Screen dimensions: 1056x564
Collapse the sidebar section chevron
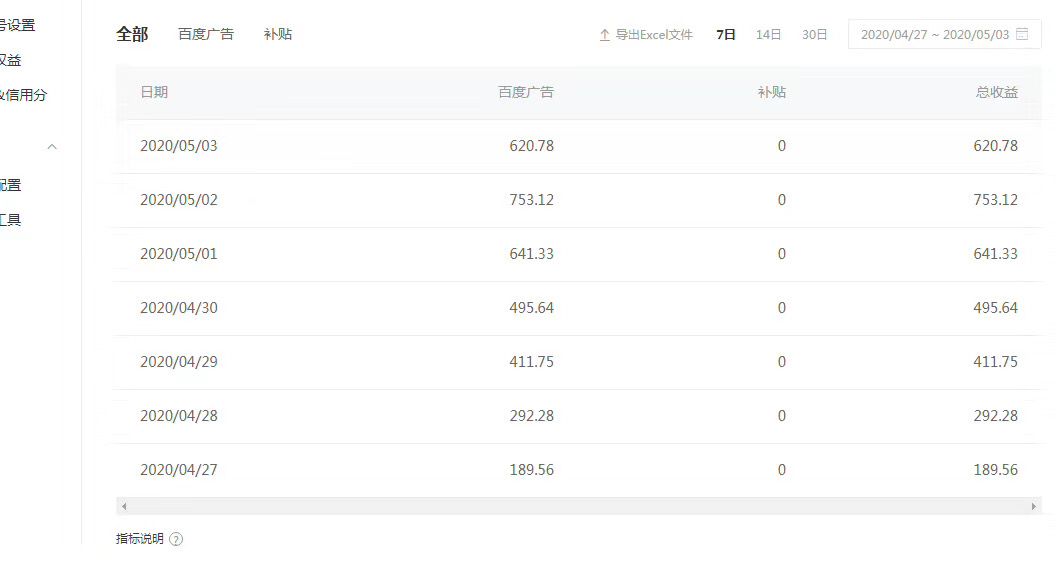click(x=52, y=147)
